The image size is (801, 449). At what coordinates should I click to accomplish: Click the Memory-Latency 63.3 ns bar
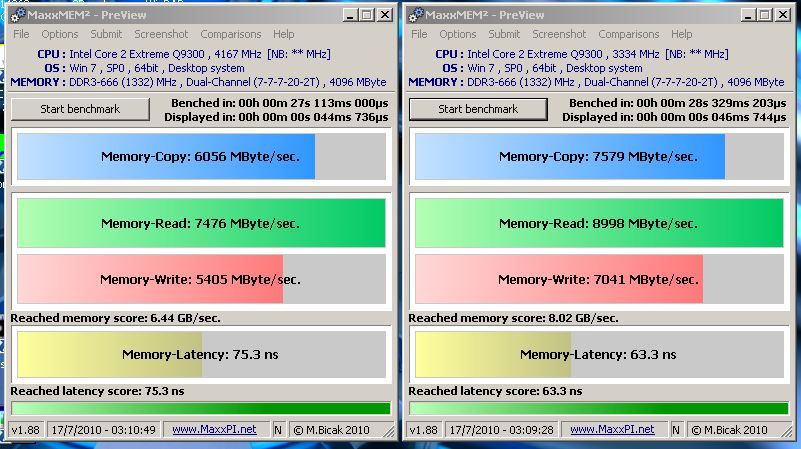click(x=599, y=355)
